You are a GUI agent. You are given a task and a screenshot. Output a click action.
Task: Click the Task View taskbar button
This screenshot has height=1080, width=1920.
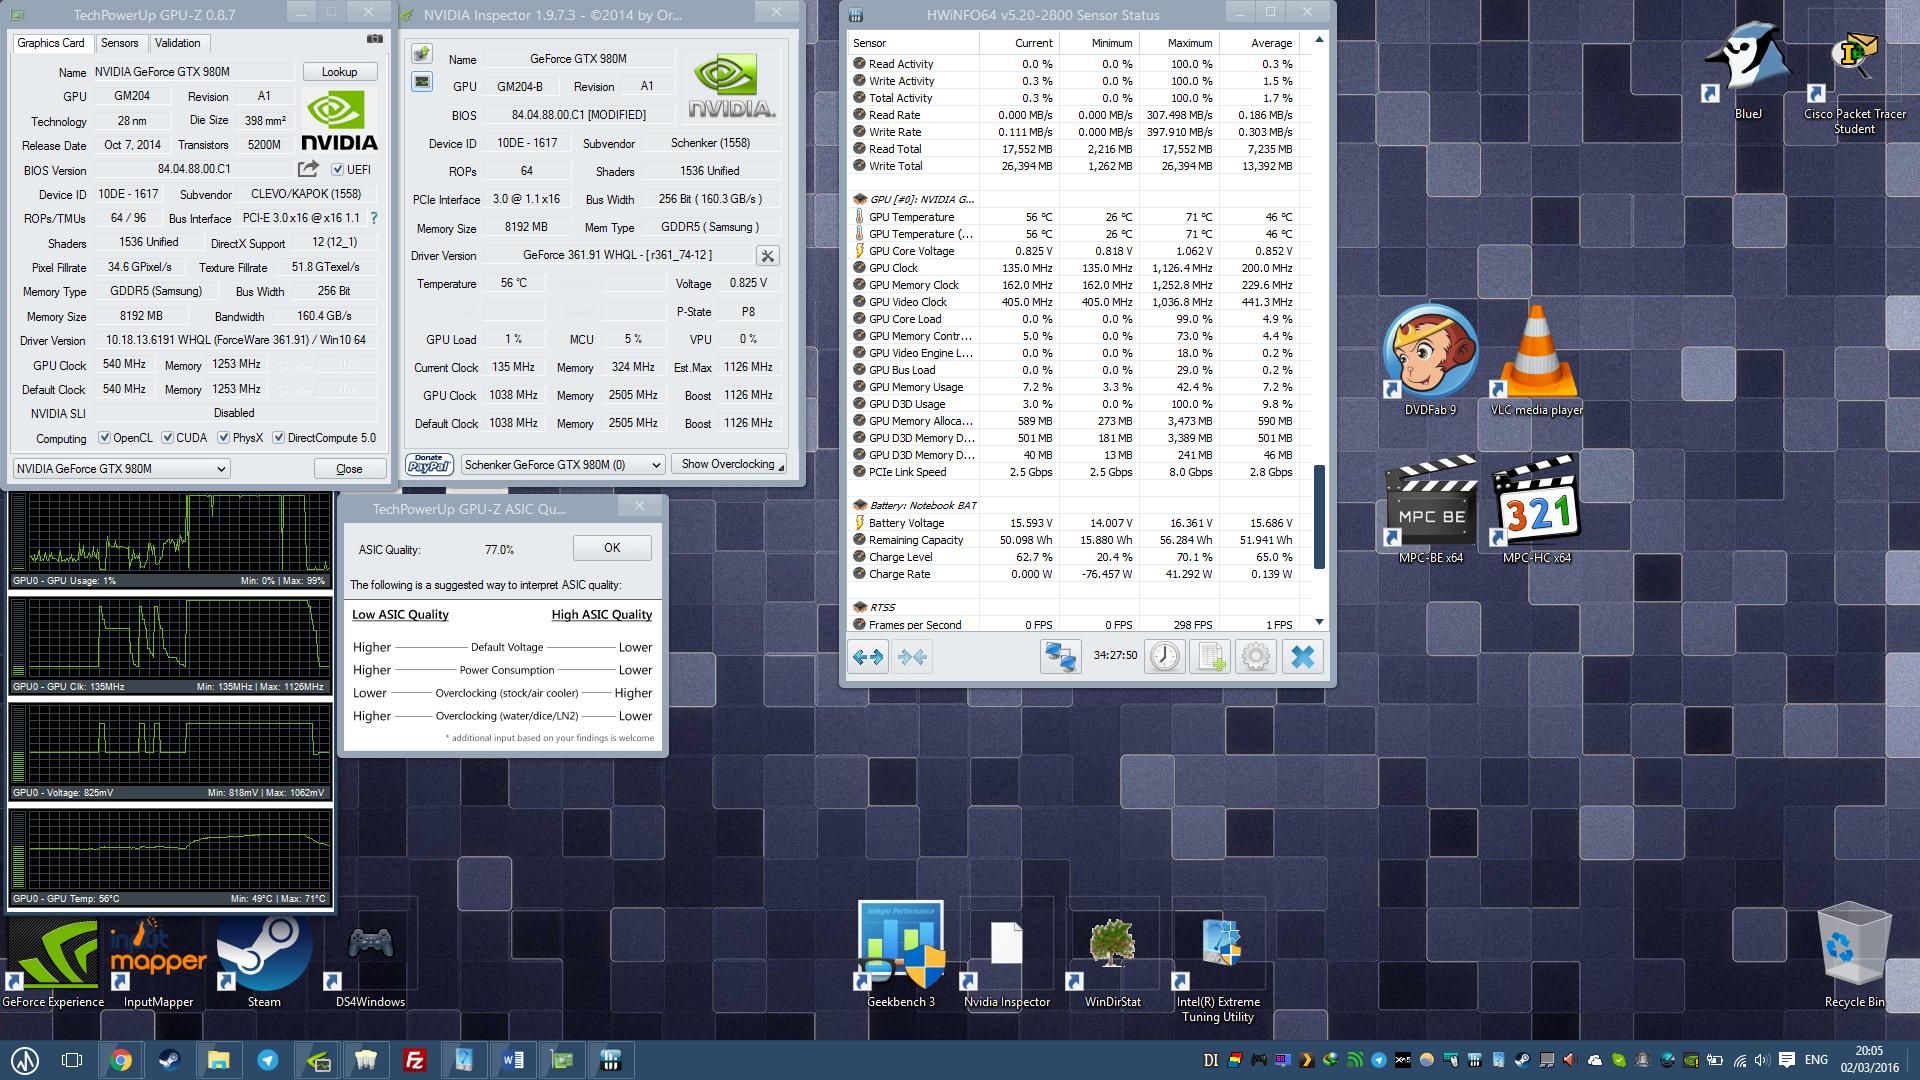[x=72, y=1060]
